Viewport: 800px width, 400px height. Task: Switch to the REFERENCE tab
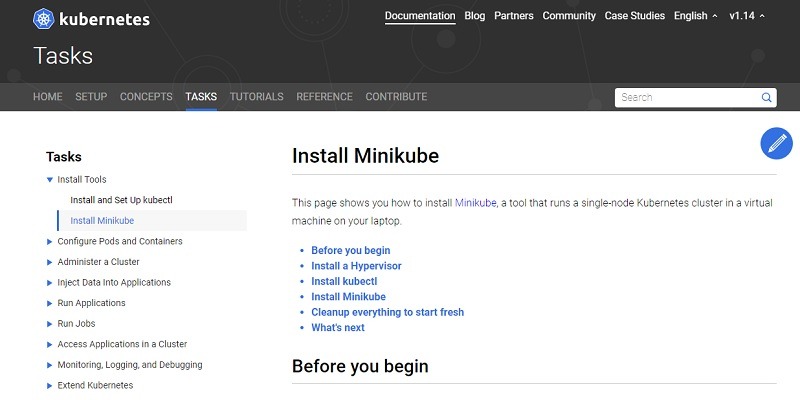[x=324, y=96]
